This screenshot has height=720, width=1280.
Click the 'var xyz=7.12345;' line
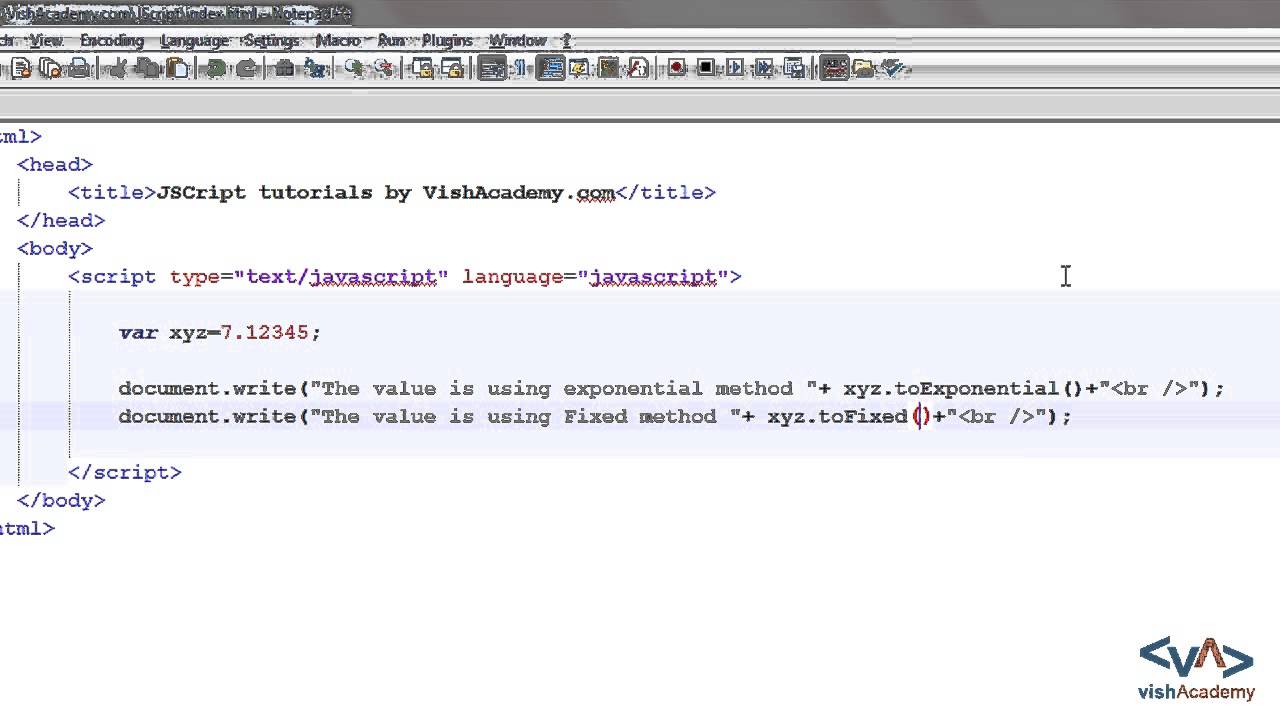[x=220, y=333]
